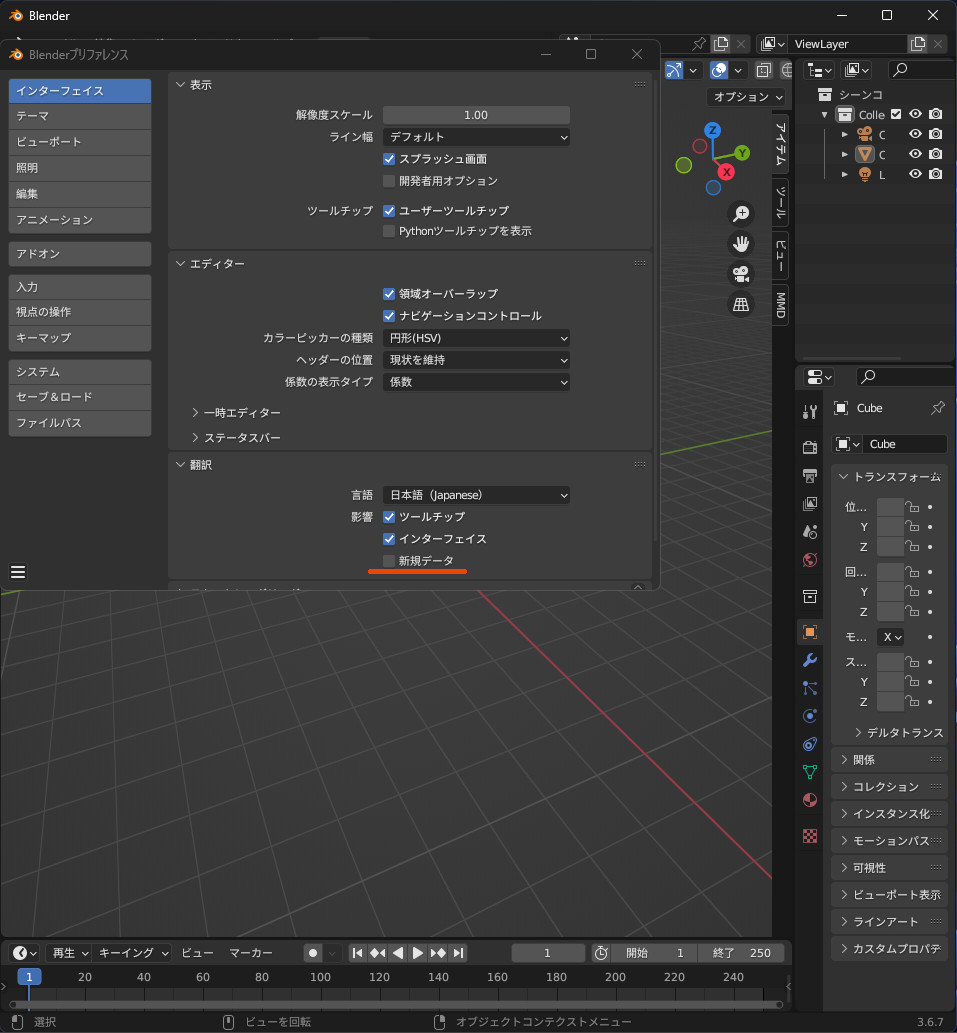The height and width of the screenshot is (1033, 957).
Task: Open the Material properties tab icon
Action: [x=810, y=800]
